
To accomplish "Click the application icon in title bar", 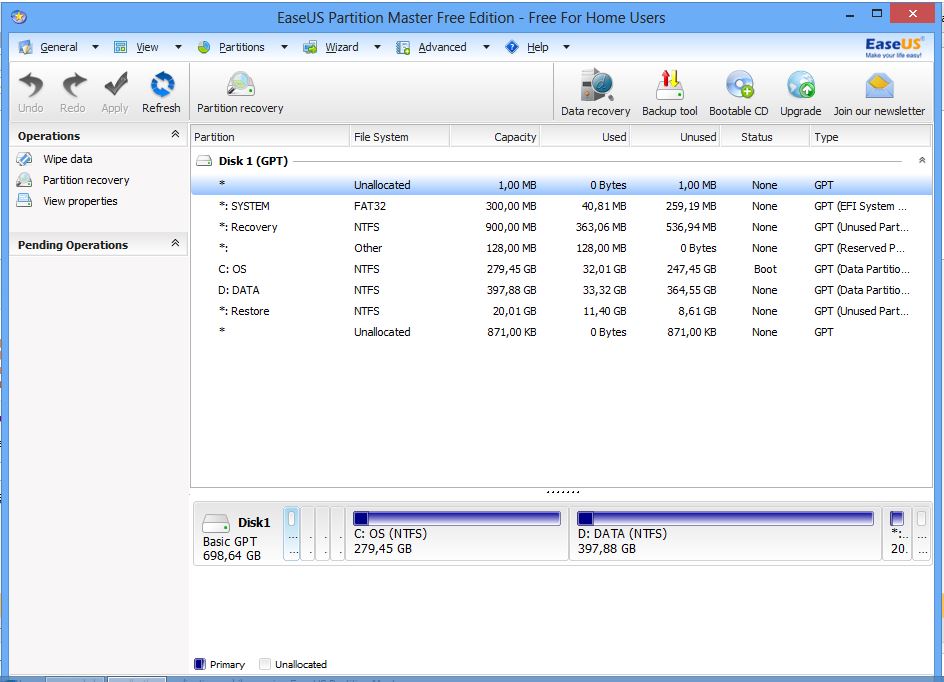I will (19, 17).
